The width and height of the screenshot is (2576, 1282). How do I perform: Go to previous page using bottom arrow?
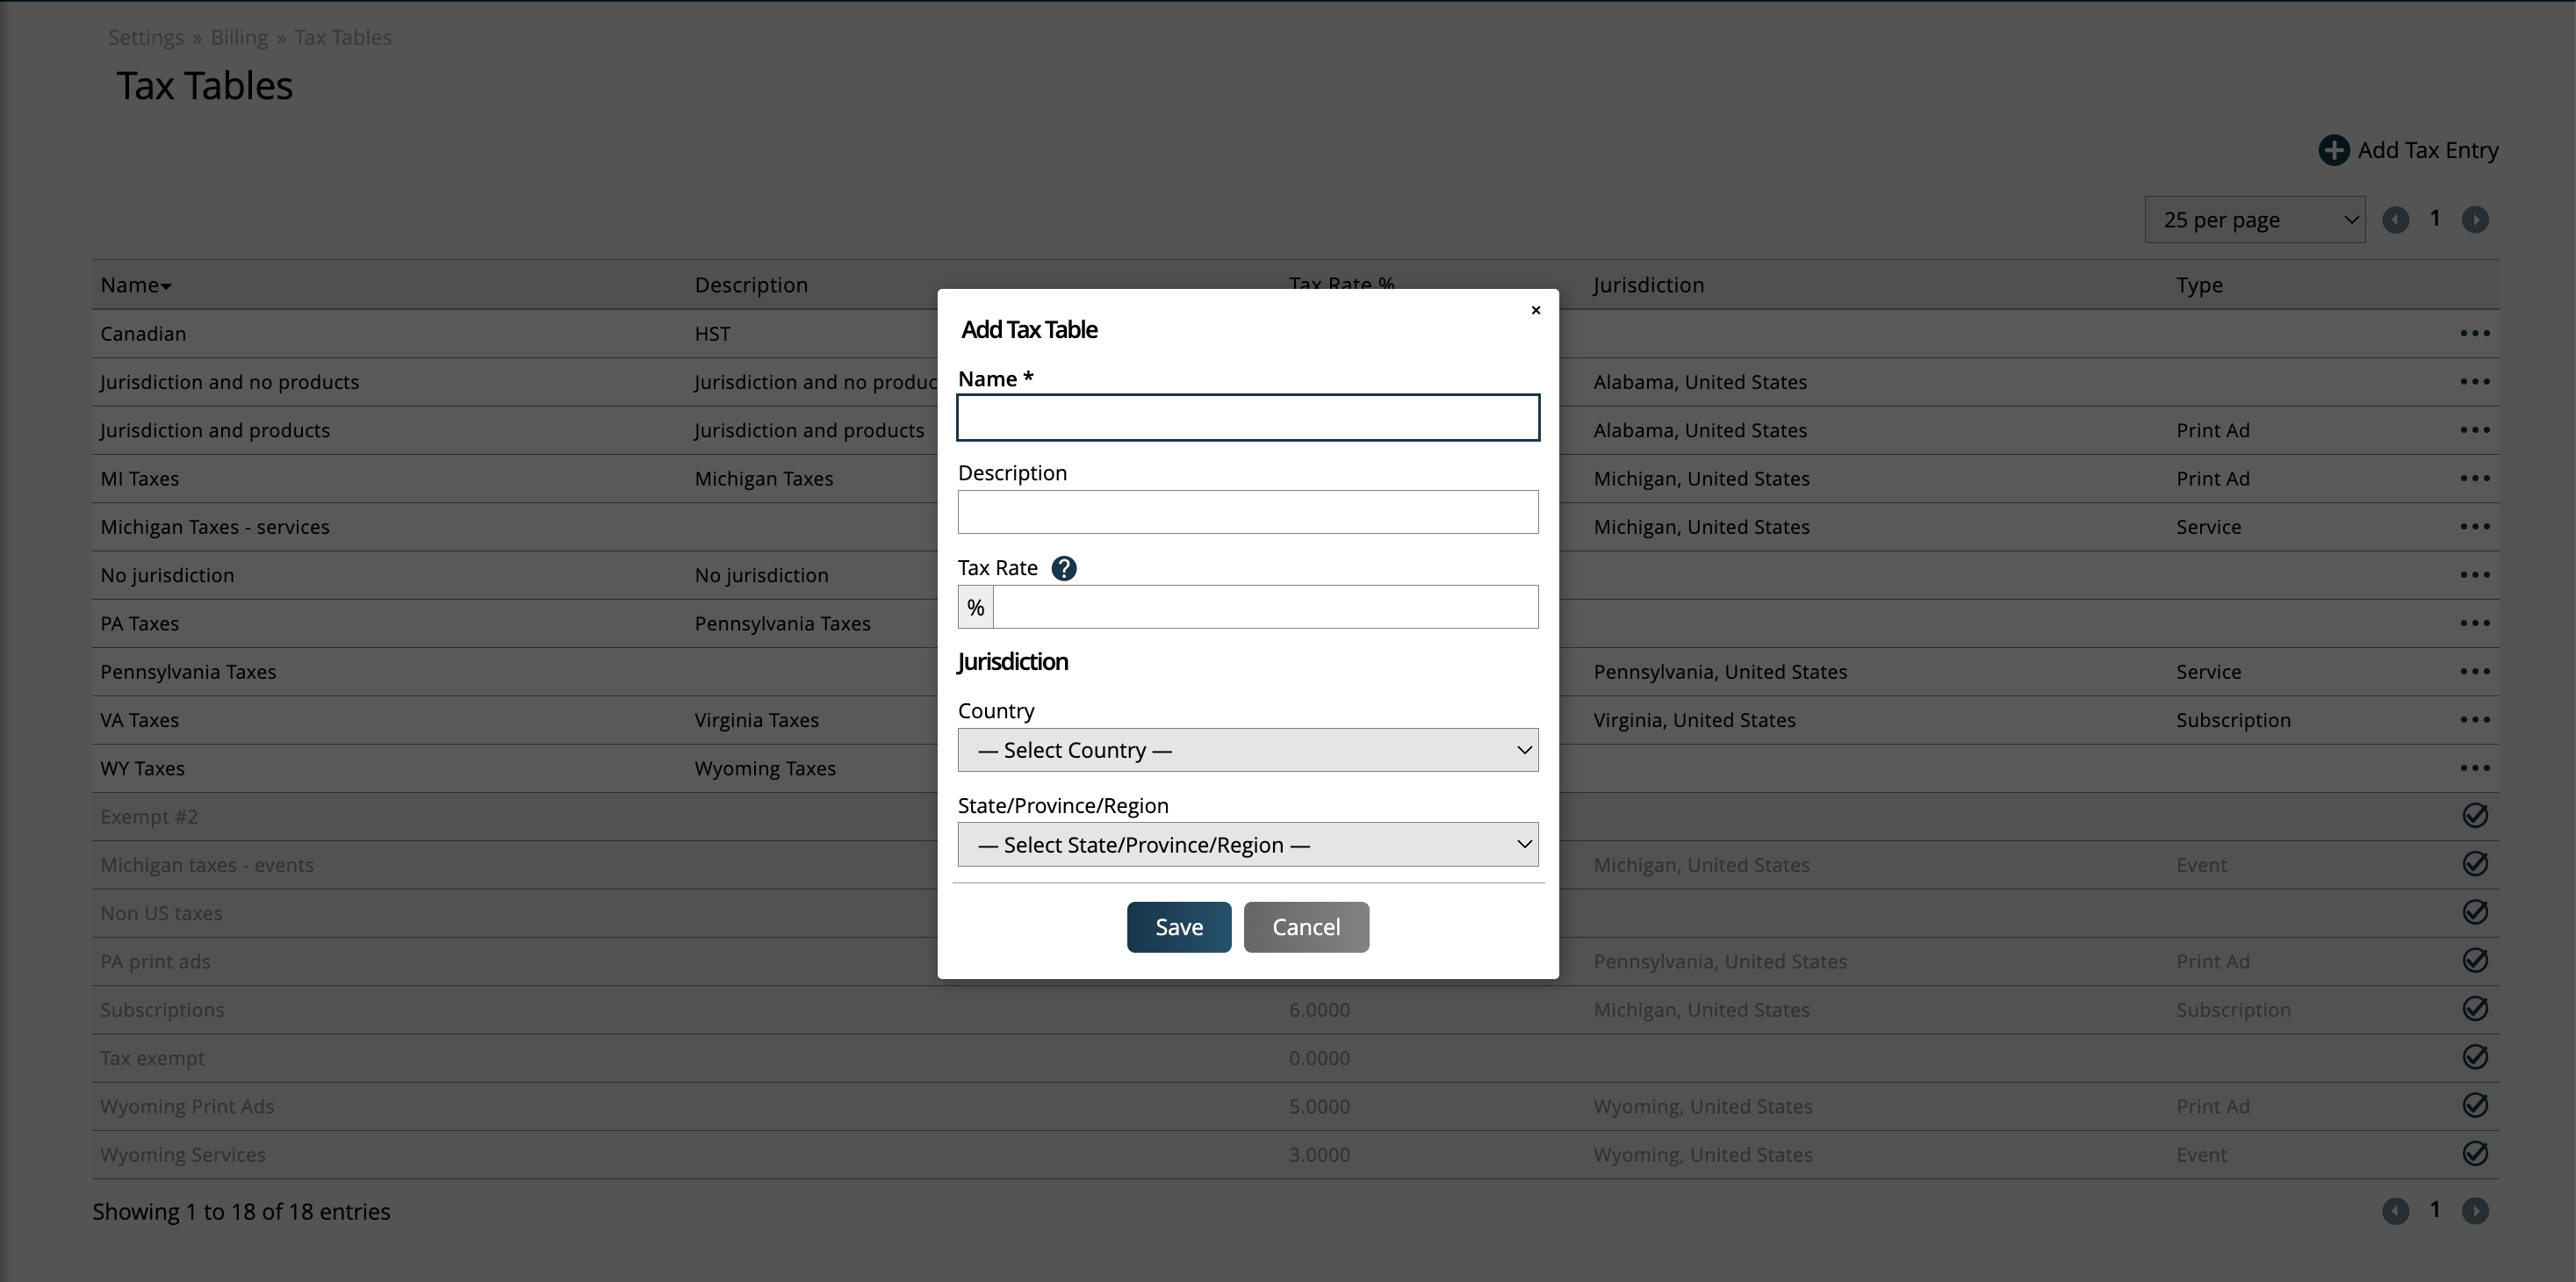(2395, 1211)
